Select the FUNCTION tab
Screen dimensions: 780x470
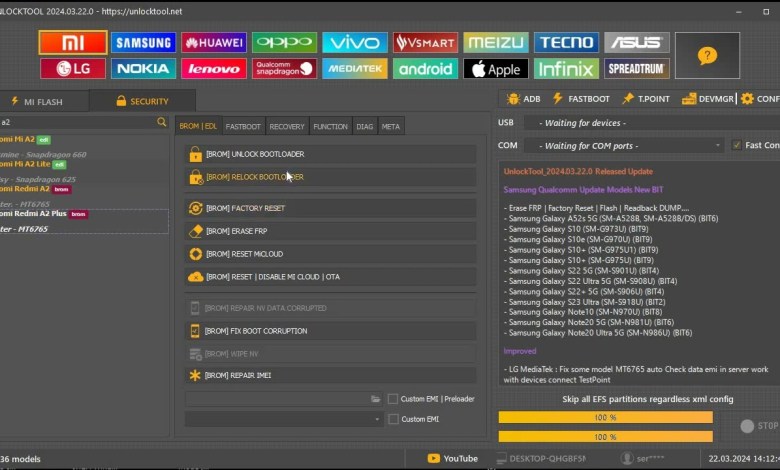330,126
